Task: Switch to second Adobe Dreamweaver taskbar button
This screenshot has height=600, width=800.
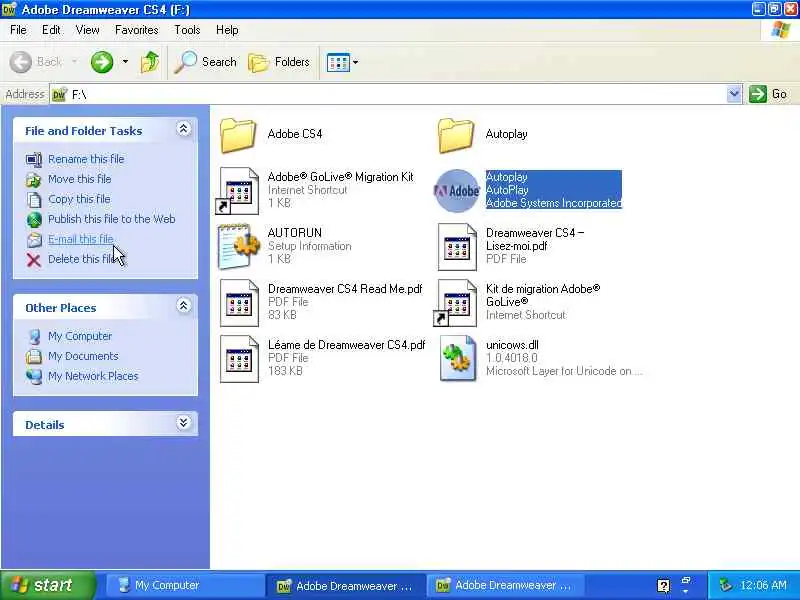Action: coord(505,586)
